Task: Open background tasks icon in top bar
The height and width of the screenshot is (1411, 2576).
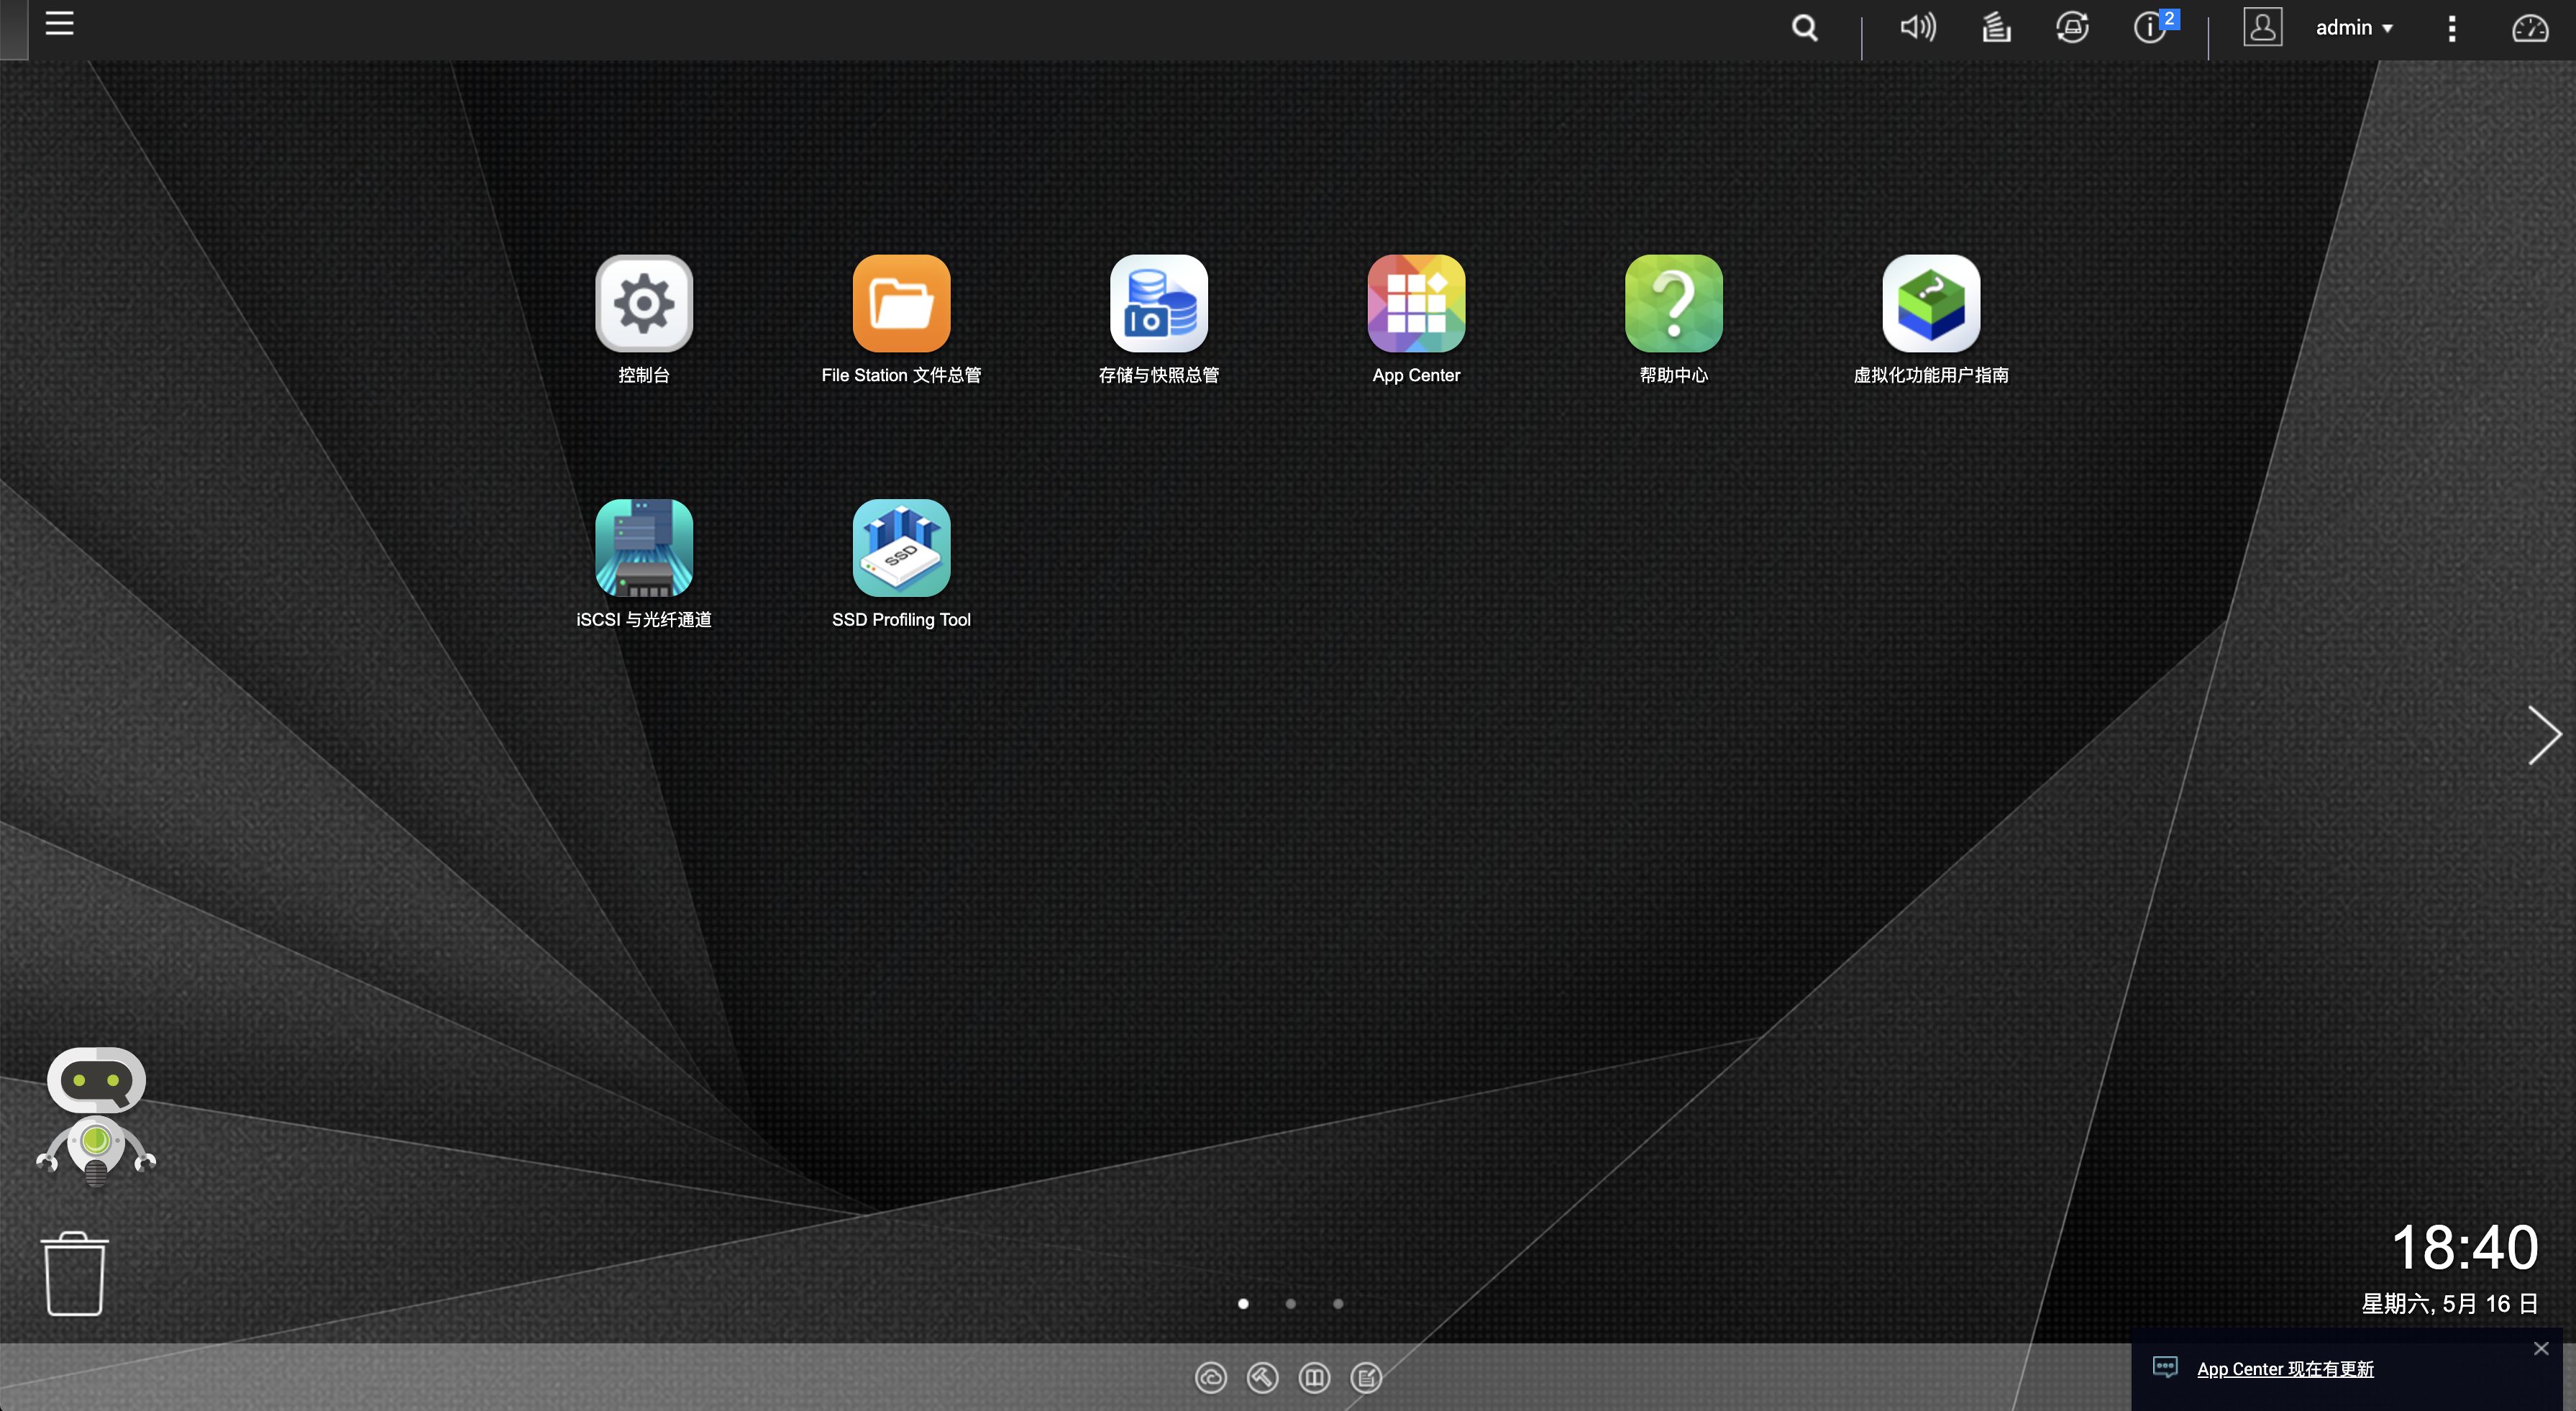Action: pyautogui.click(x=1996, y=28)
